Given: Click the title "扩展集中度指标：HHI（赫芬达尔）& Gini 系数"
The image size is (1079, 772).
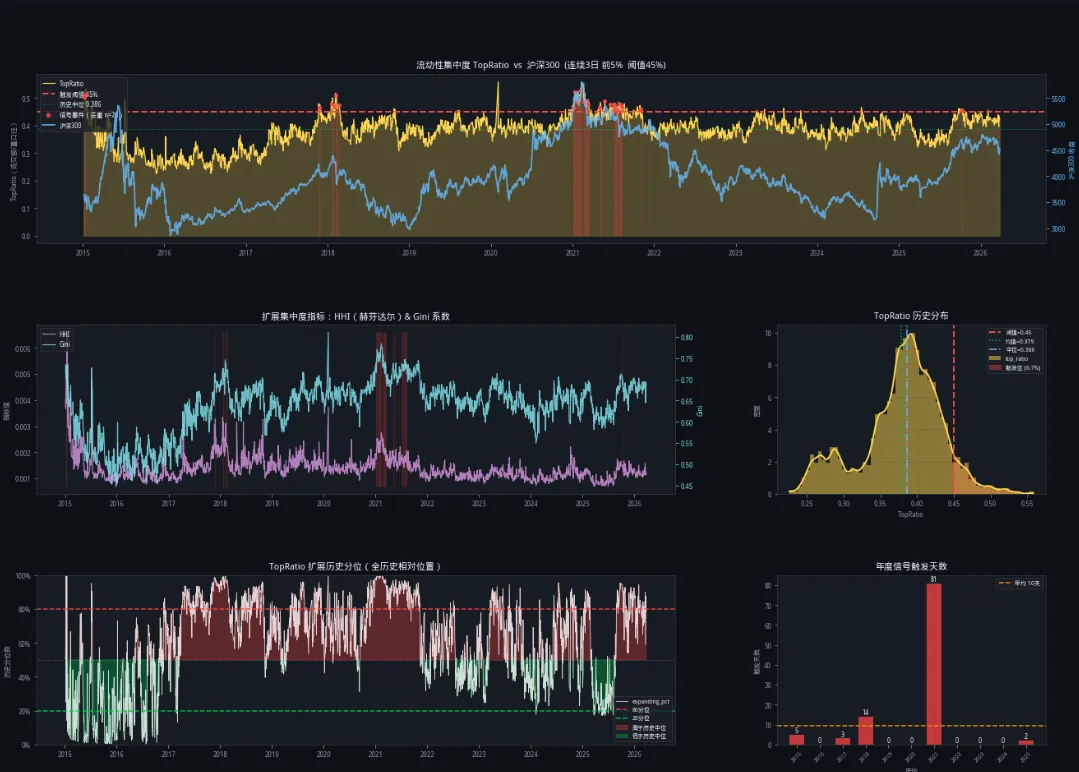Looking at the screenshot, I should (x=355, y=317).
